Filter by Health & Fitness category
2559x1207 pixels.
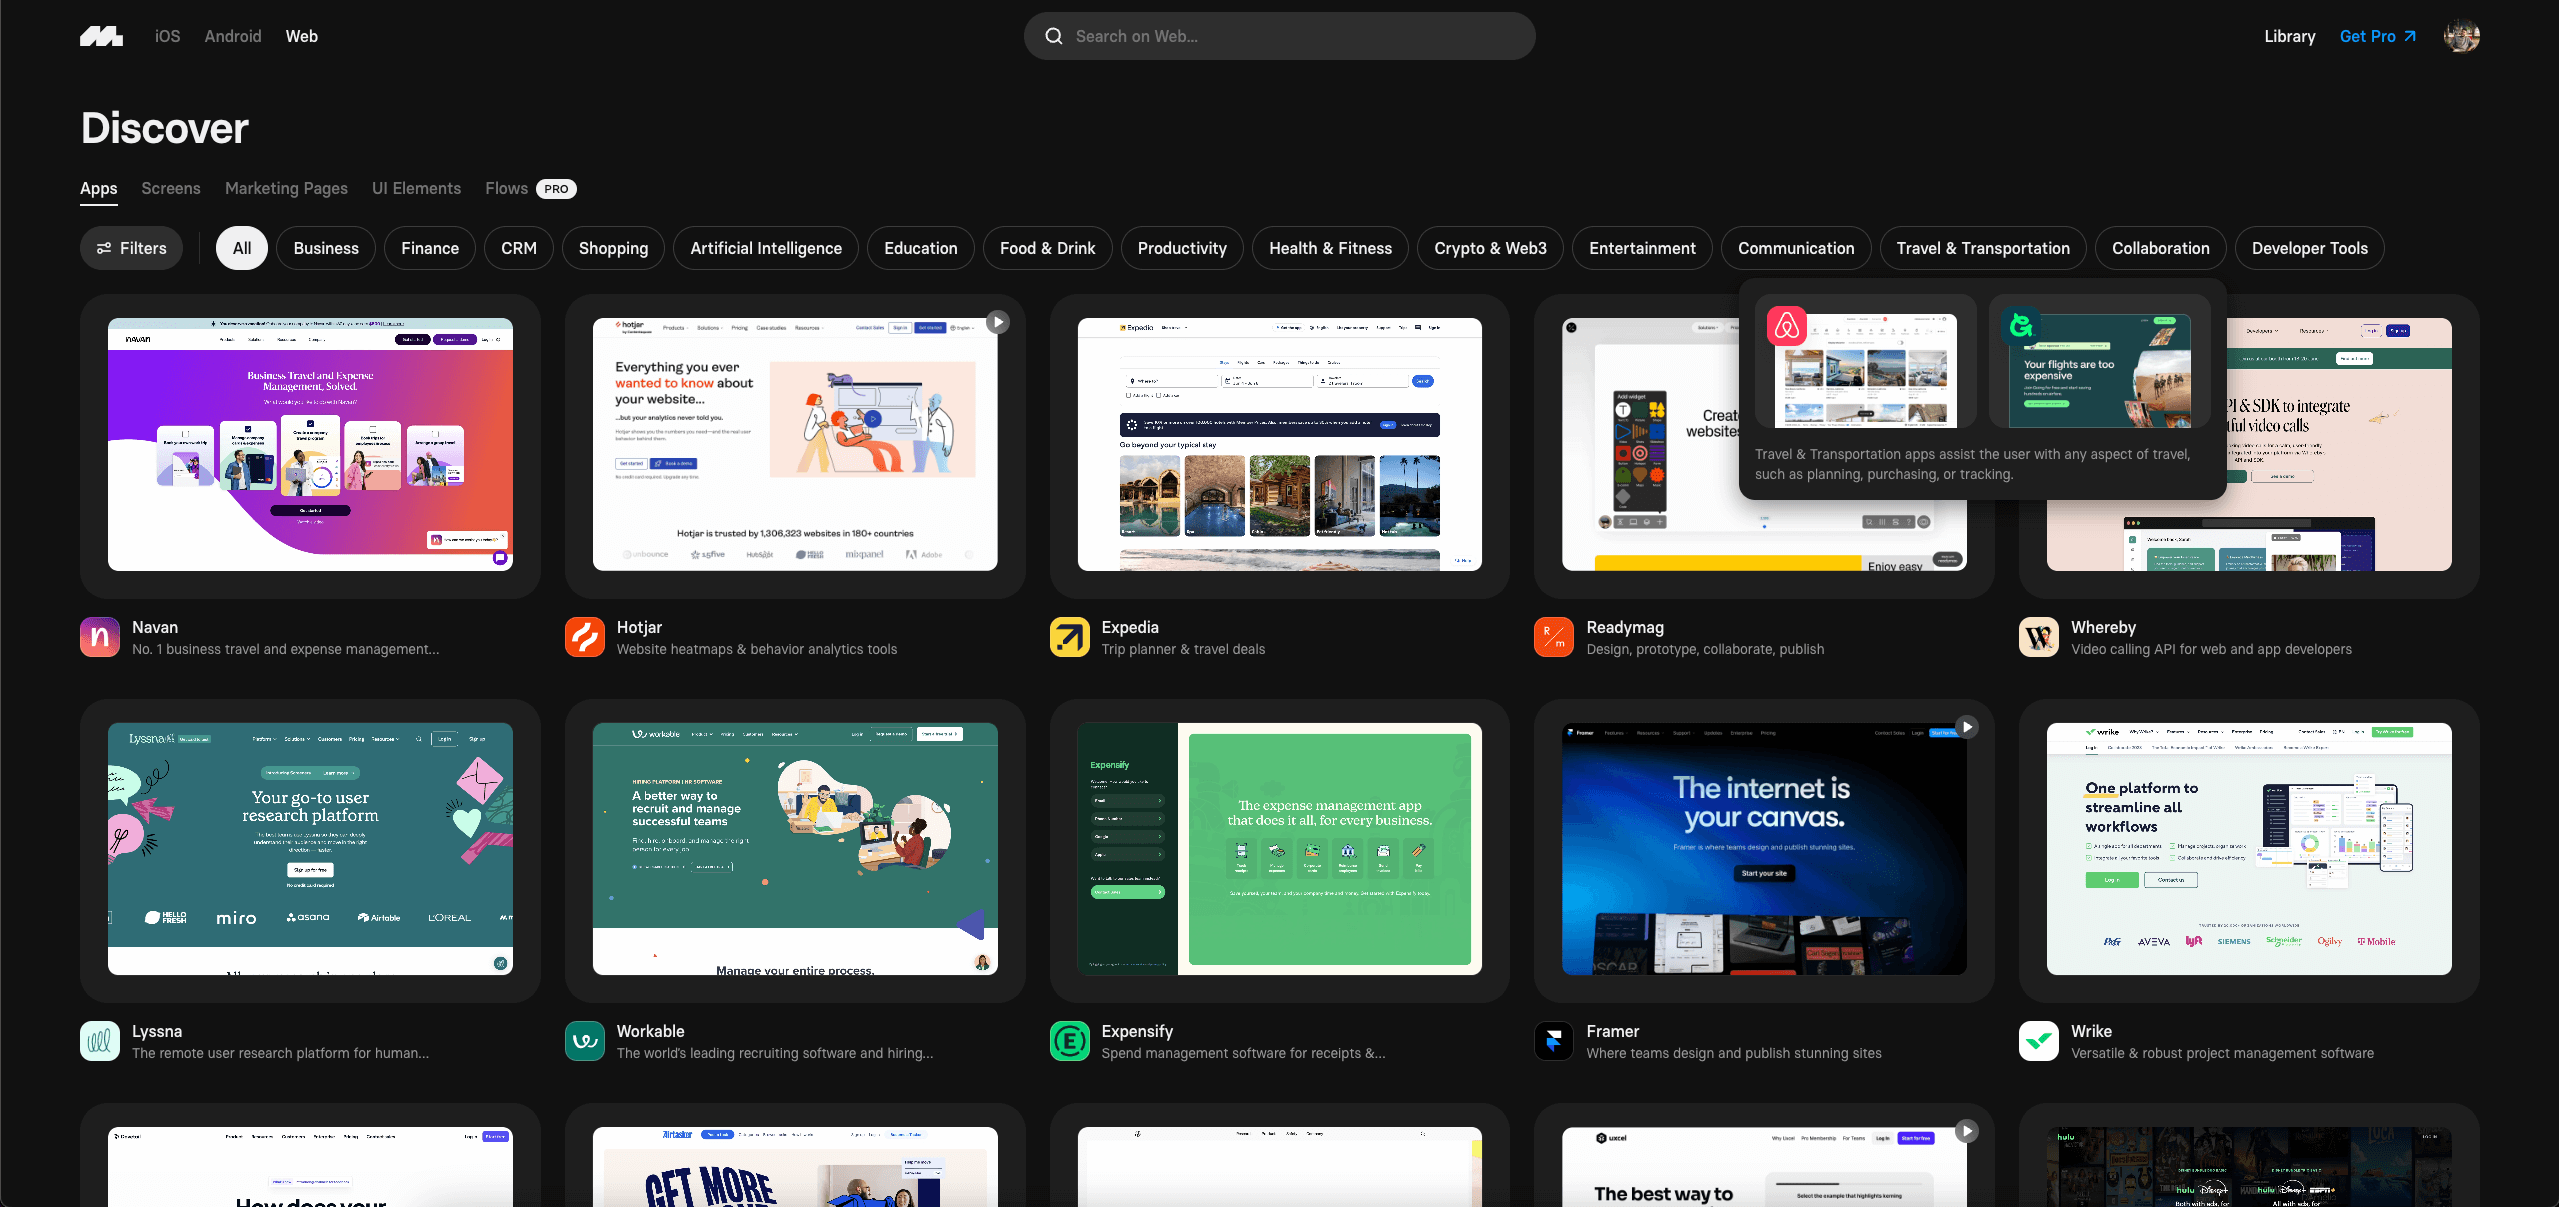point(1330,248)
